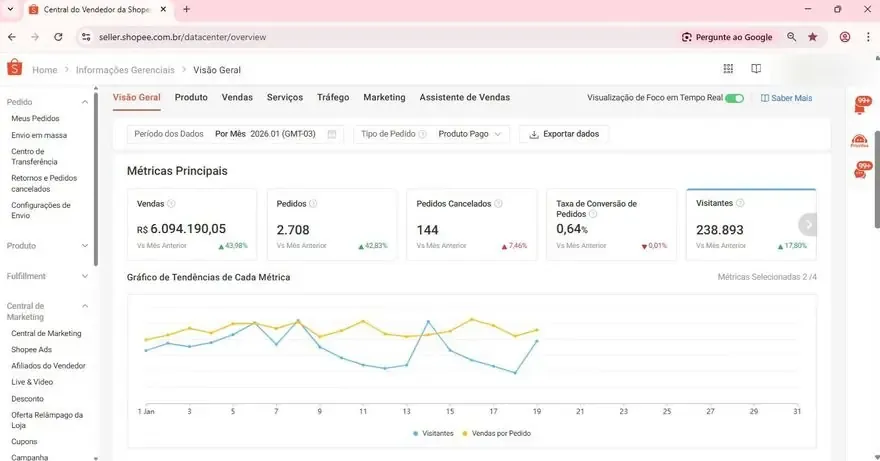Click the info icon next to Visitantes
Viewport: 880px width, 461px height.
tap(740, 203)
